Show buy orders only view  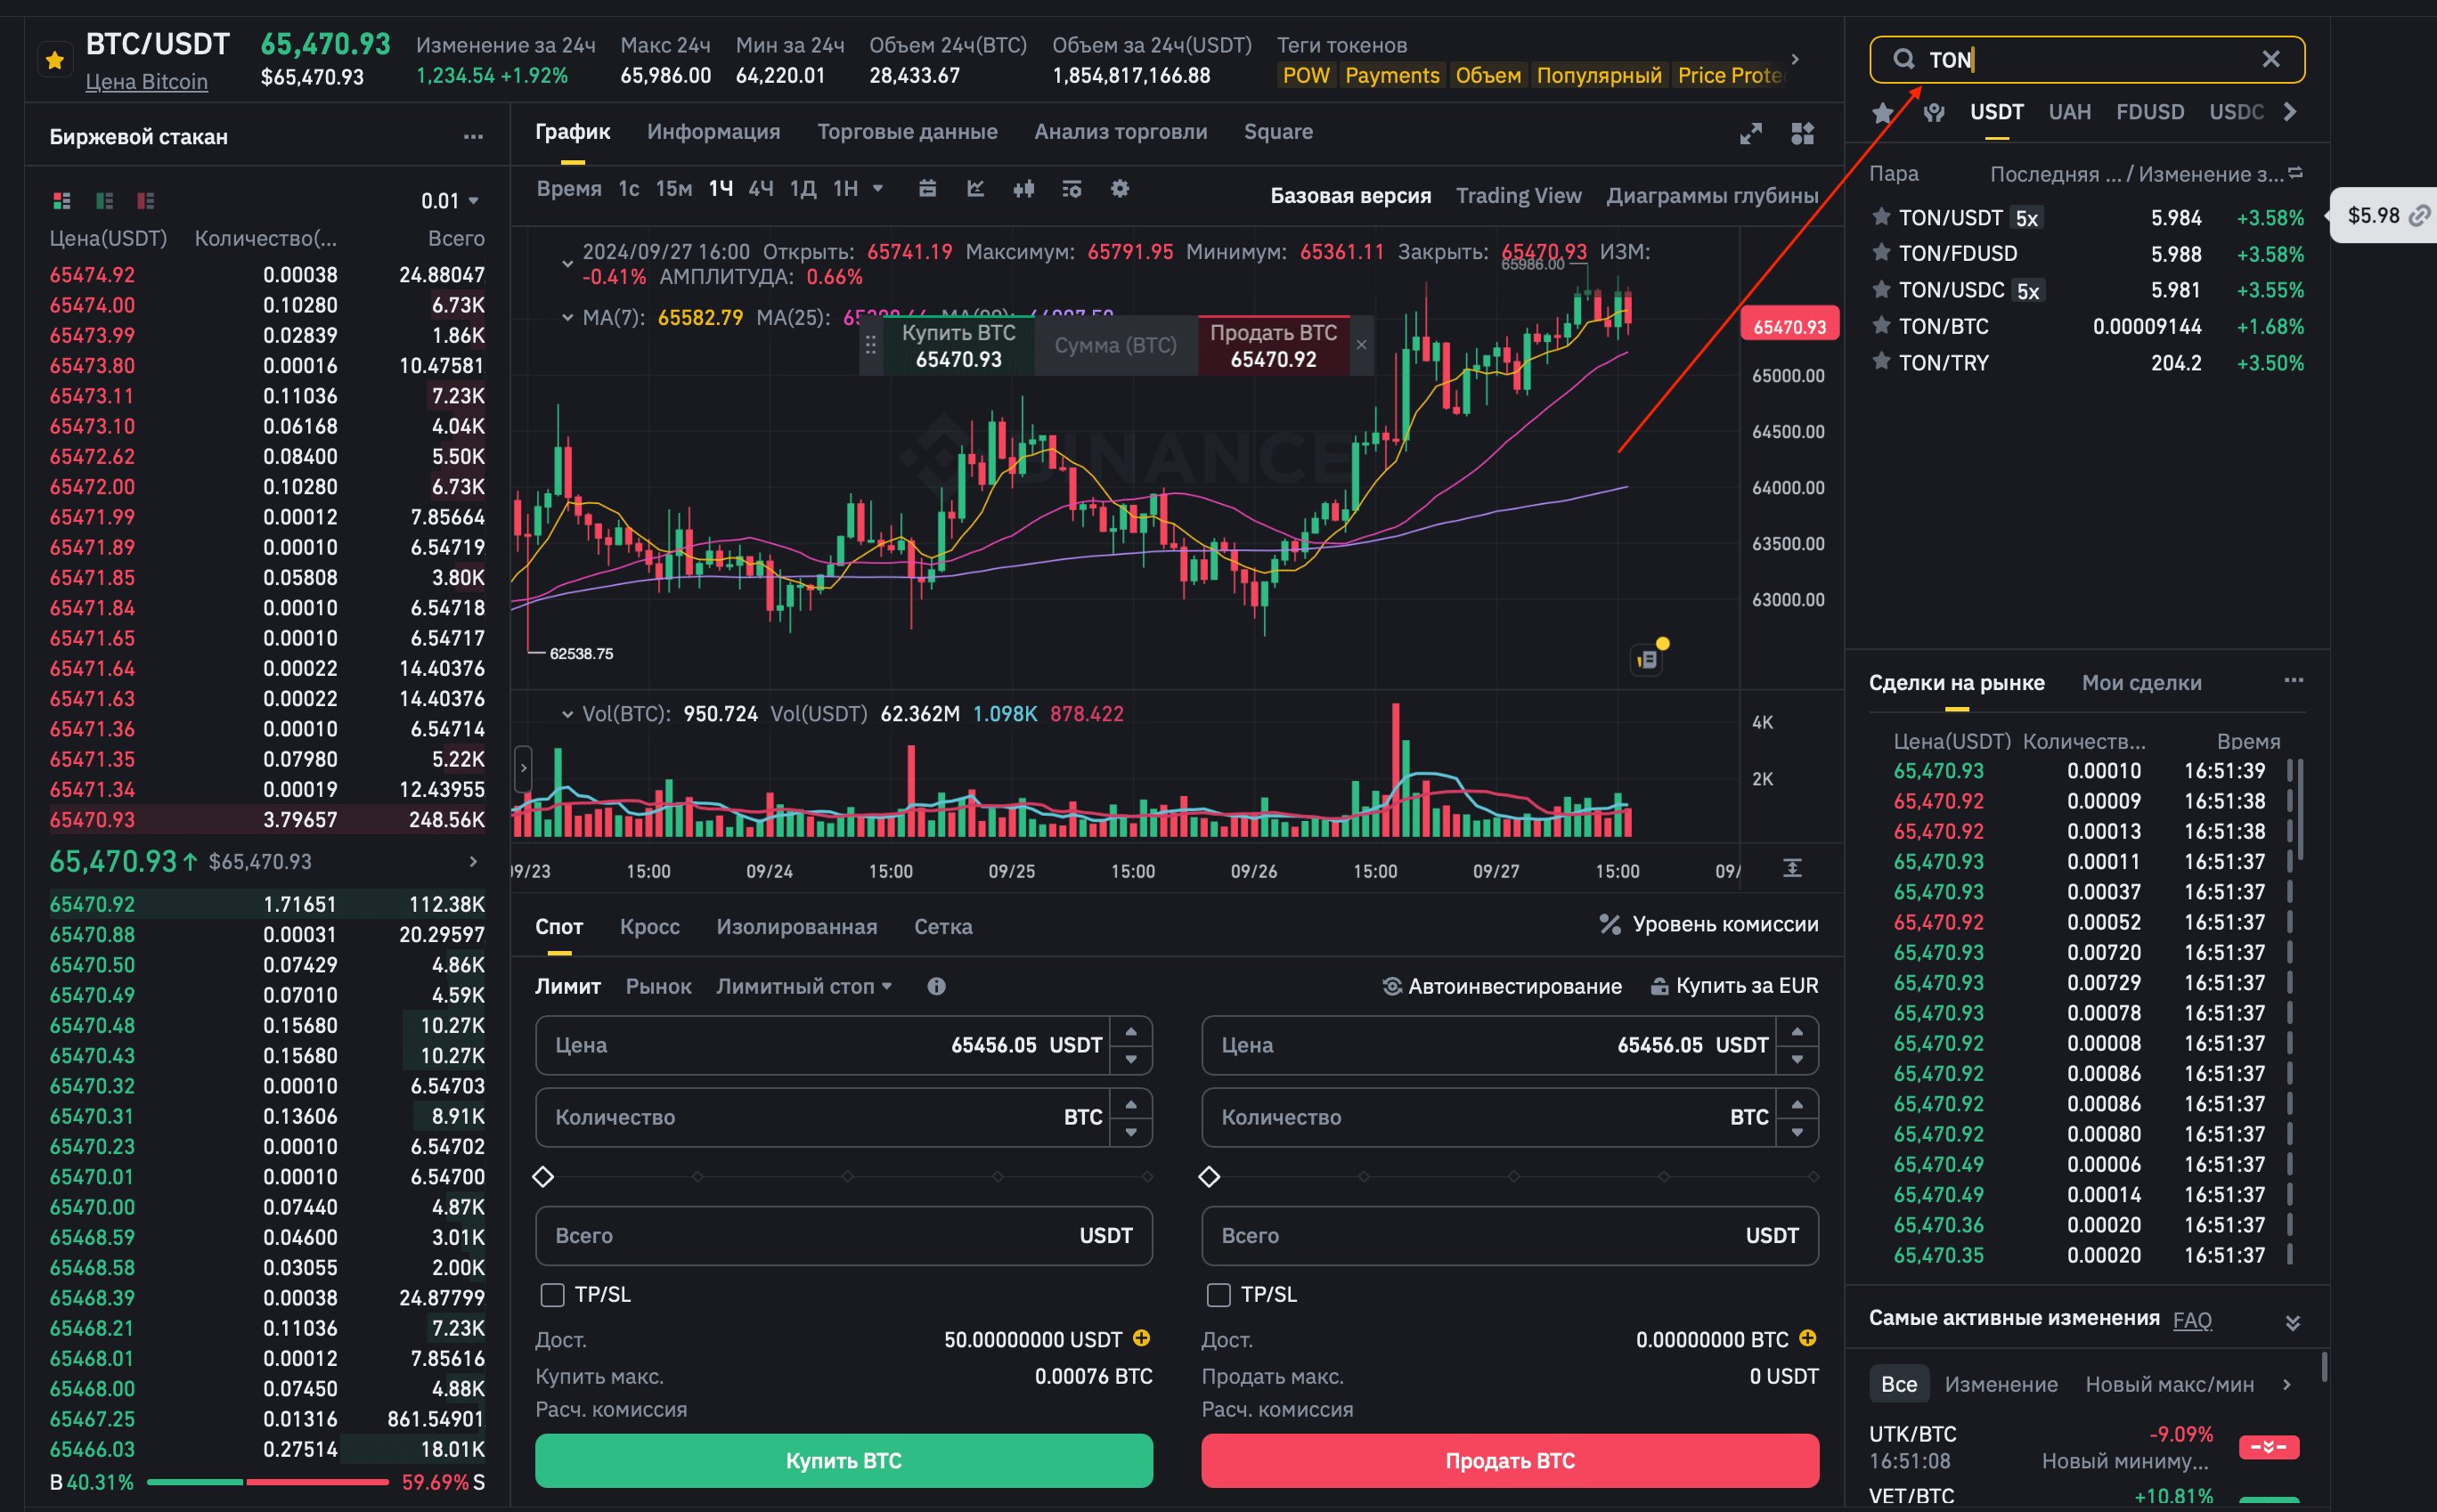104,201
